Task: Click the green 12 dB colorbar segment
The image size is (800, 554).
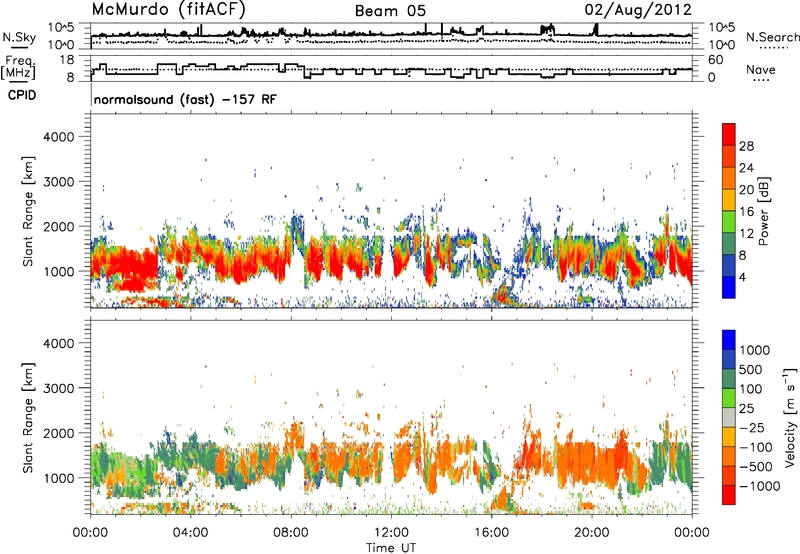Action: pyautogui.click(x=729, y=223)
